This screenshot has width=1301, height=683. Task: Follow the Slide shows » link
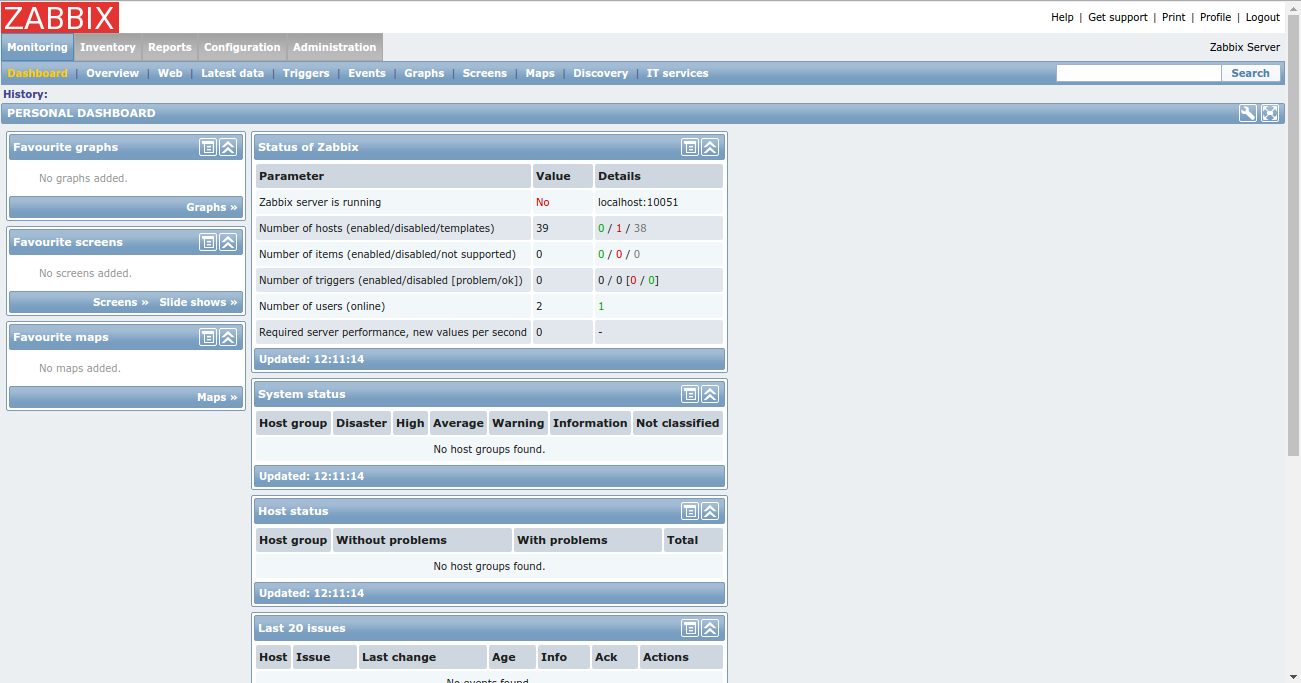[x=199, y=302]
